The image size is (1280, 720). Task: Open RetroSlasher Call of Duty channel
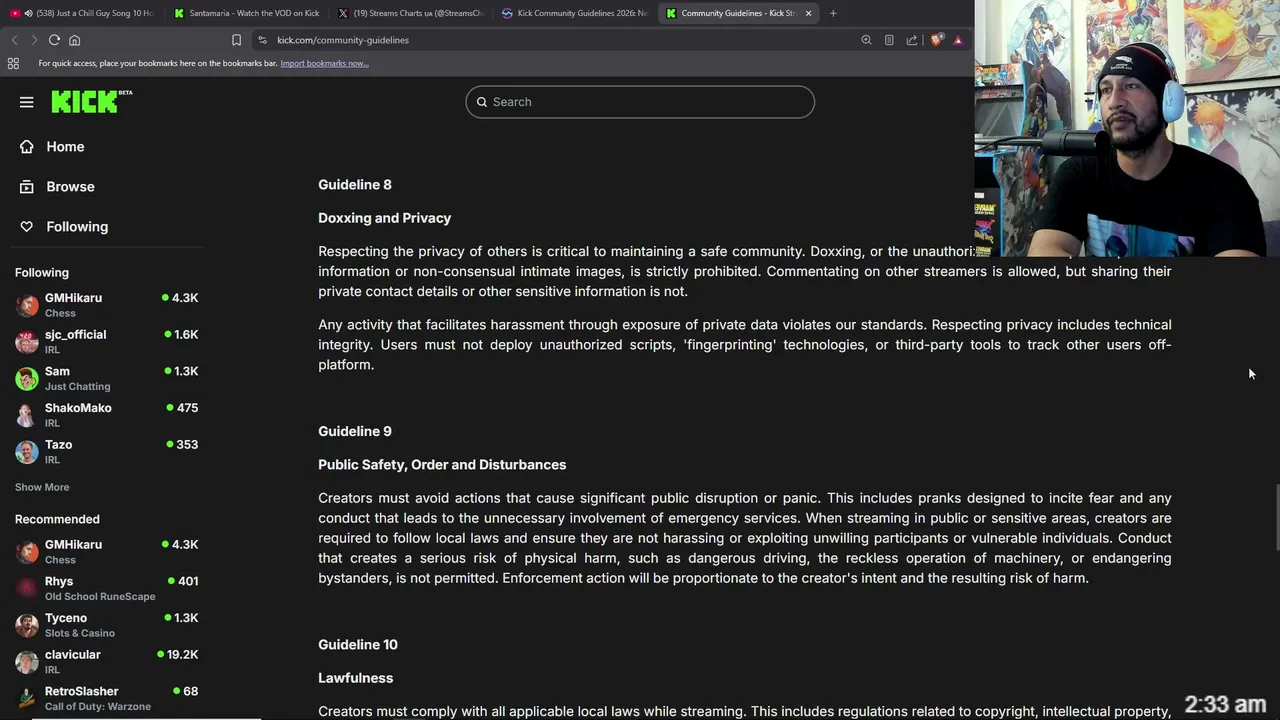[x=106, y=698]
